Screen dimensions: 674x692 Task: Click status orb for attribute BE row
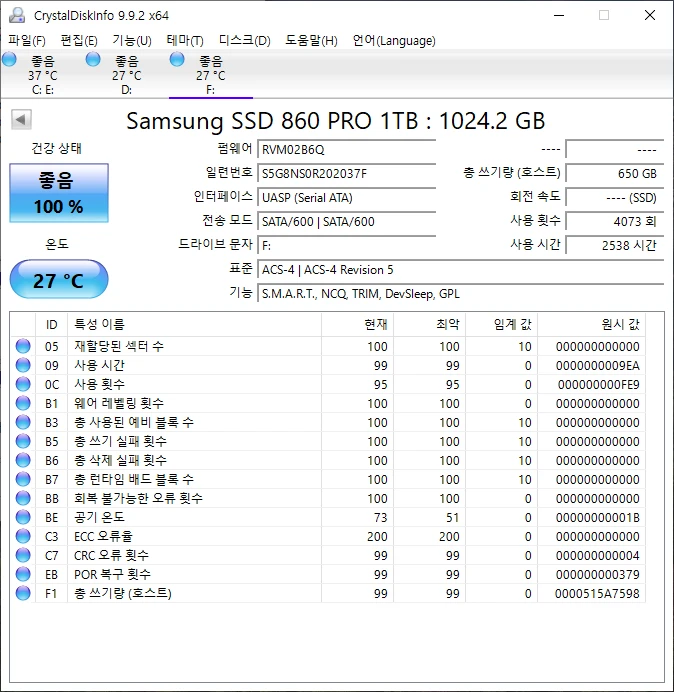coord(23,517)
